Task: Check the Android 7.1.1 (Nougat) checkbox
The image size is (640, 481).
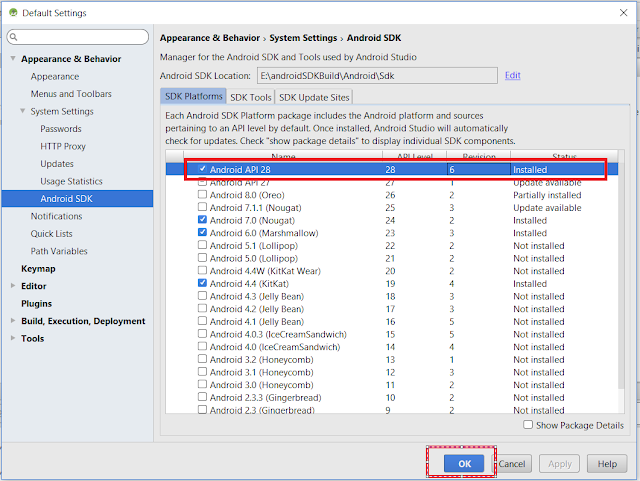Action: 202,207
